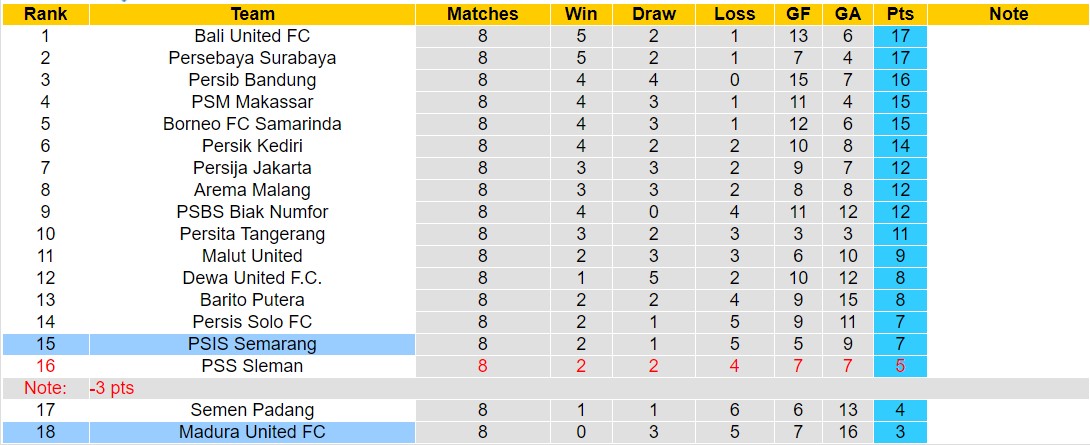The image size is (1090, 445).
Task: Select the Win column header
Action: [x=581, y=14]
